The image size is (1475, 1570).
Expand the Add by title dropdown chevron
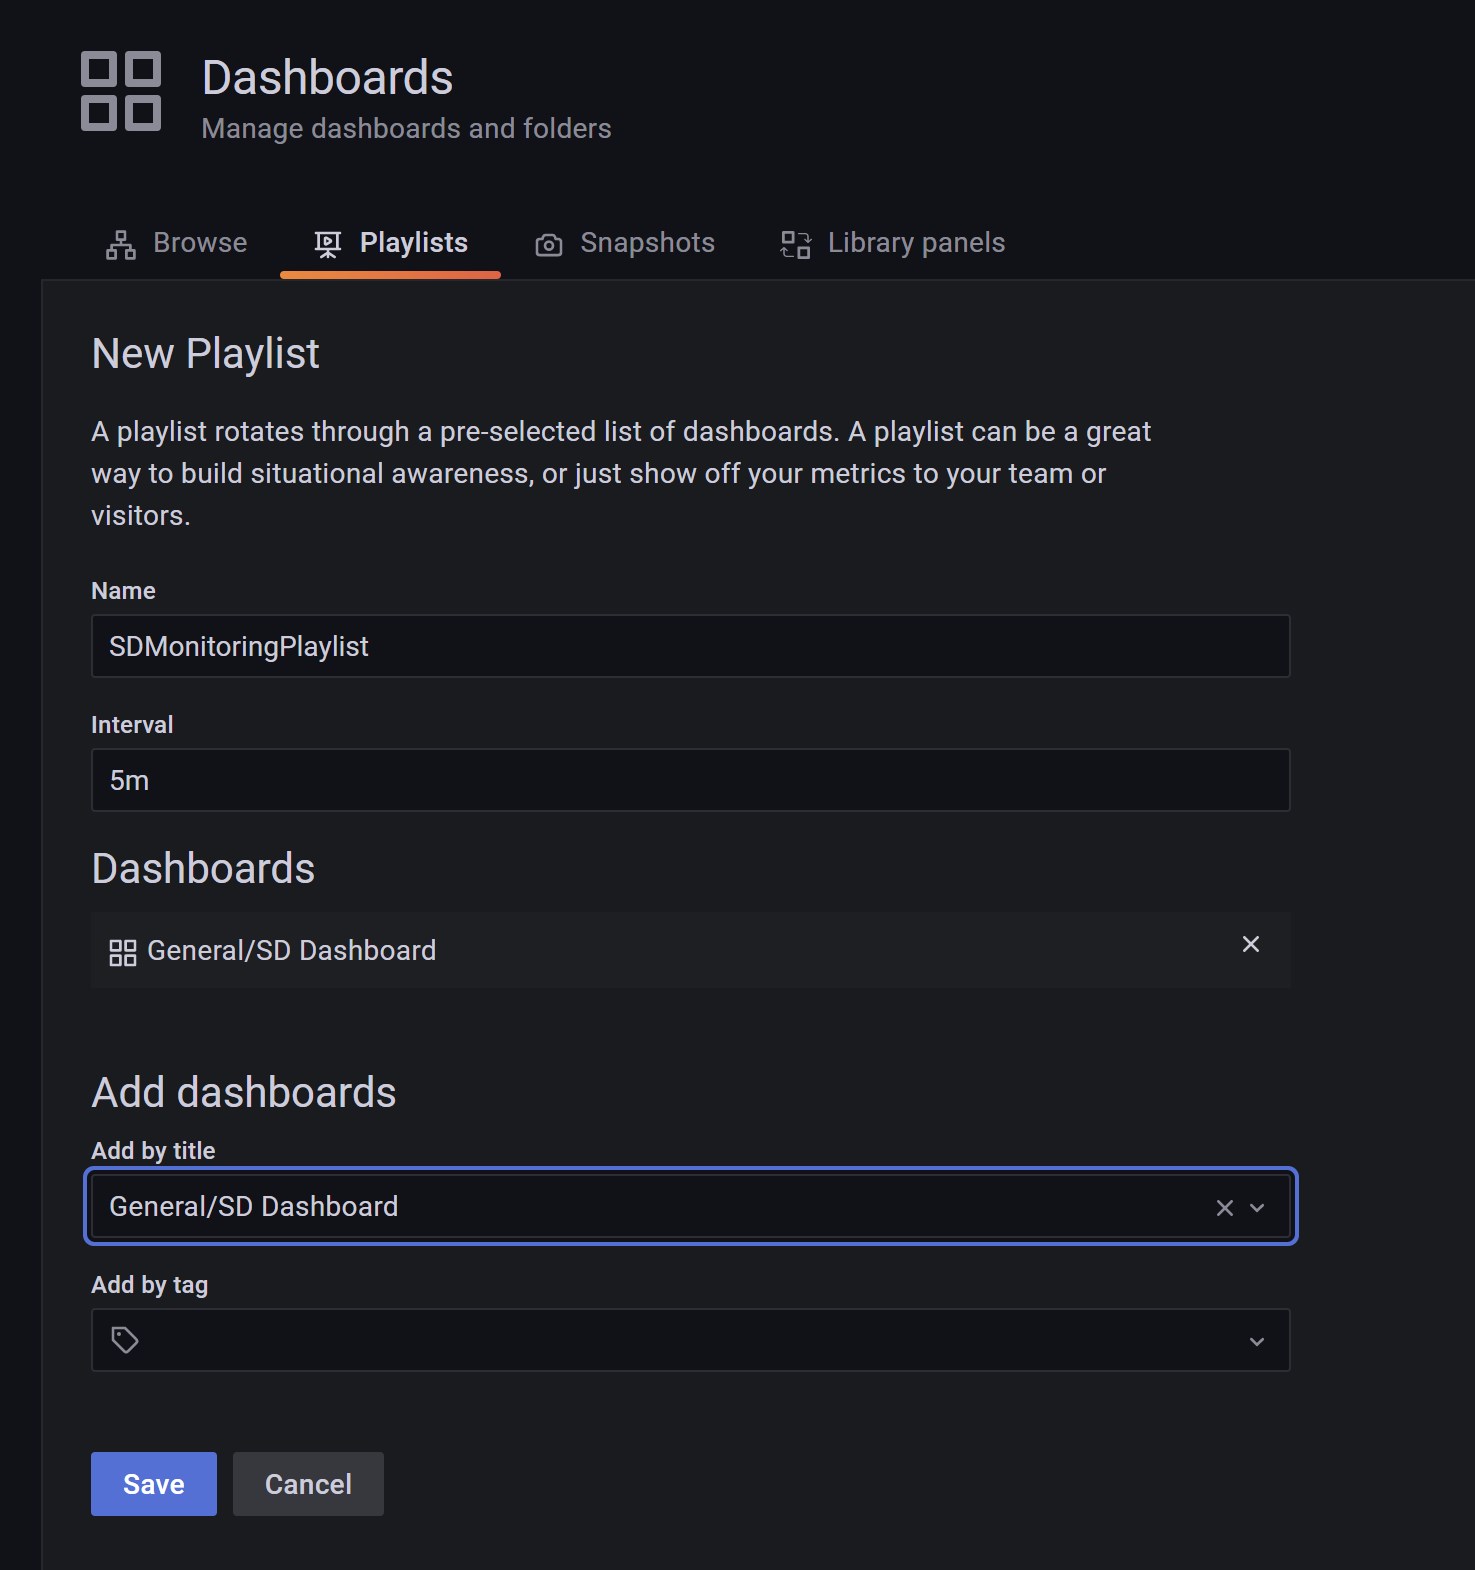(1258, 1208)
